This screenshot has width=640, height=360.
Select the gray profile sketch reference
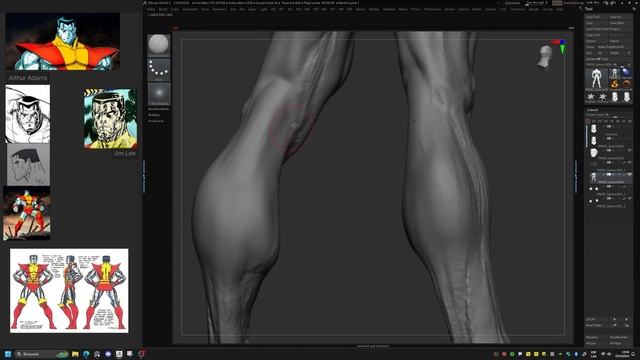29,164
